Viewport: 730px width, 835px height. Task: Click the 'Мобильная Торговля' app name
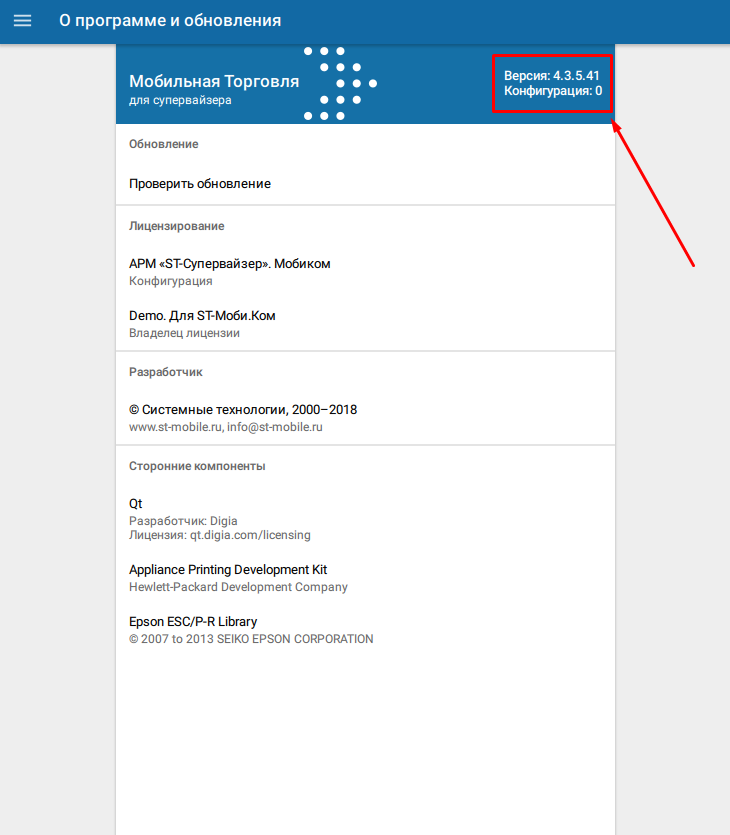click(x=214, y=81)
